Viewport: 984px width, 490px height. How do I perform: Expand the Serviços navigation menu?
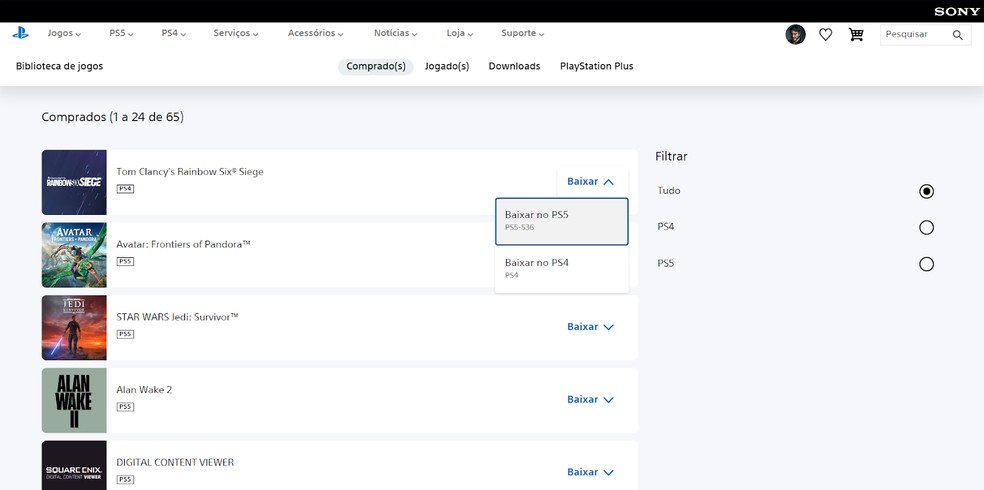coord(235,33)
